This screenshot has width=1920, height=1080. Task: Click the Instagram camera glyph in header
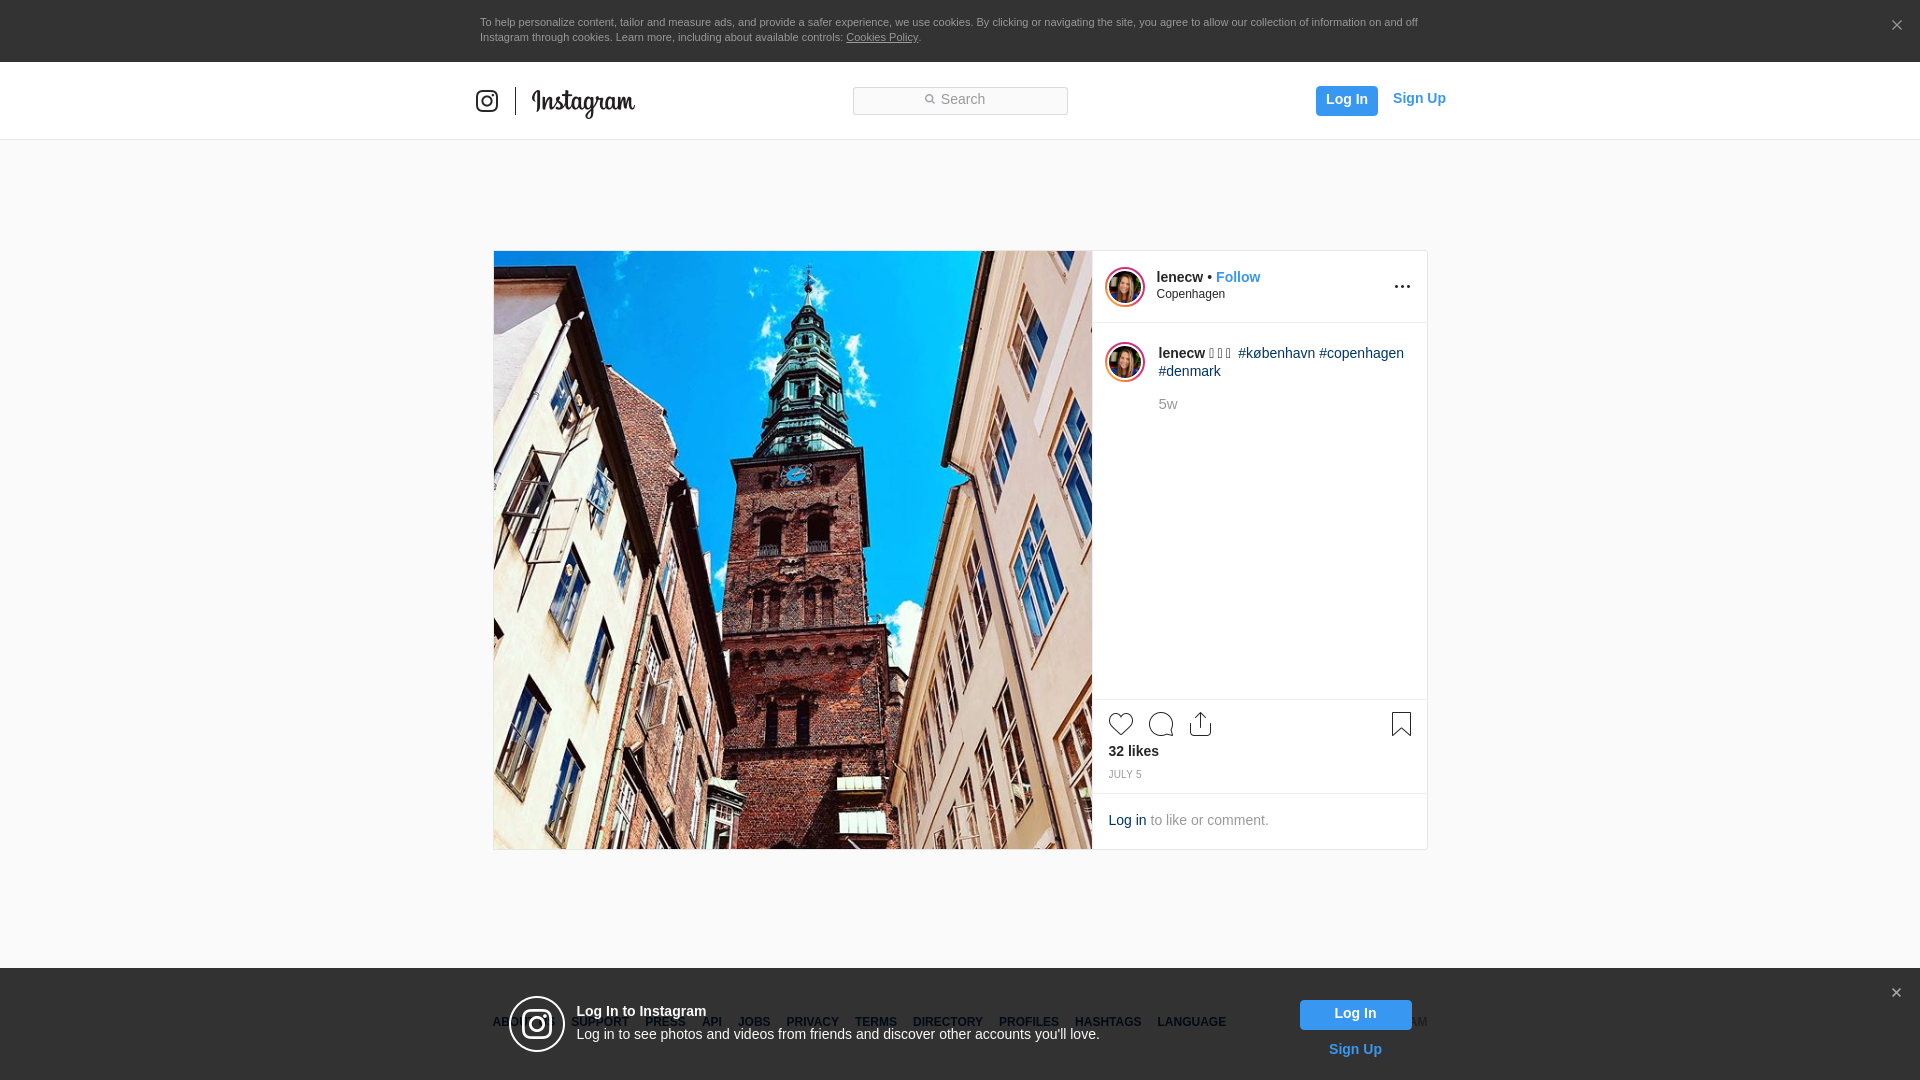(487, 101)
